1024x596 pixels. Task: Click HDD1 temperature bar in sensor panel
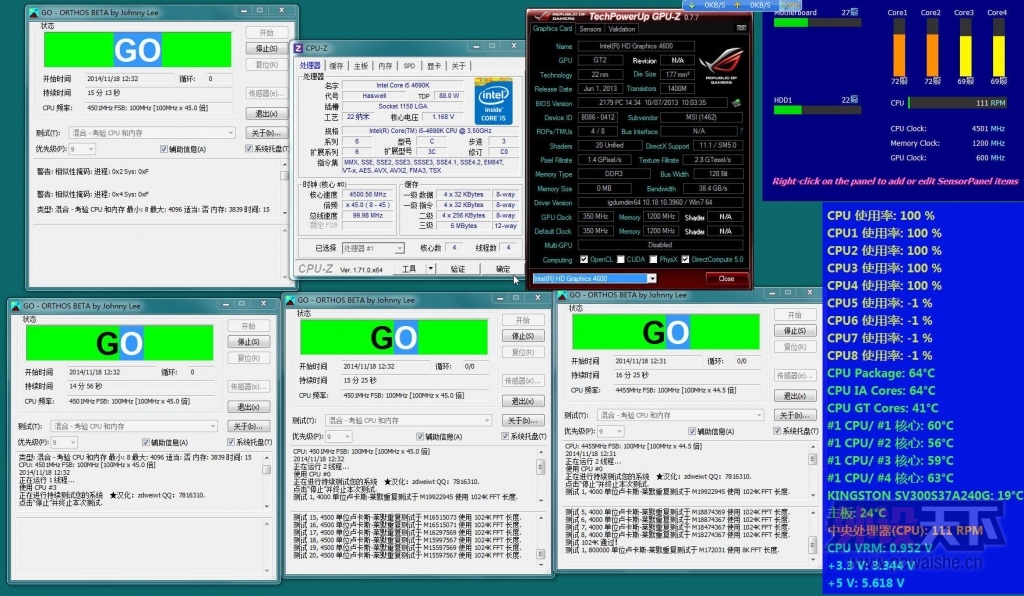(817, 110)
